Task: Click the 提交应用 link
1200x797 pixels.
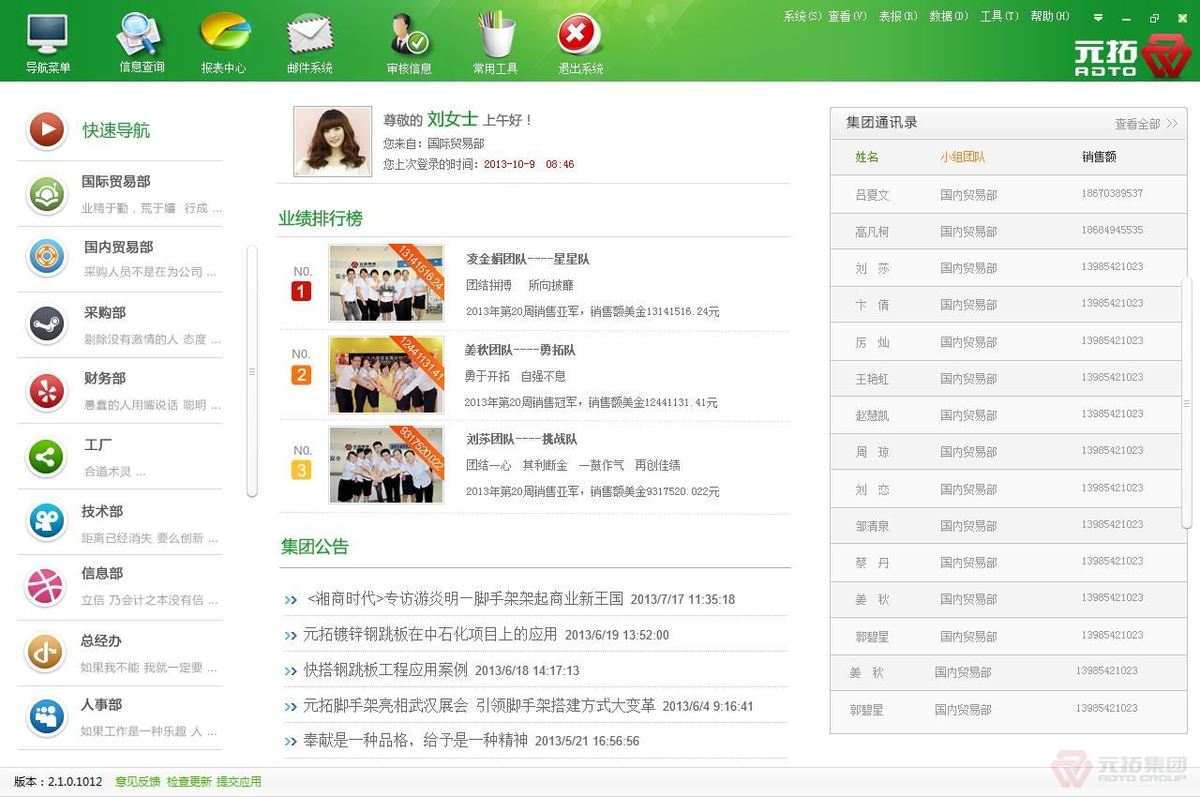Action: pos(239,782)
